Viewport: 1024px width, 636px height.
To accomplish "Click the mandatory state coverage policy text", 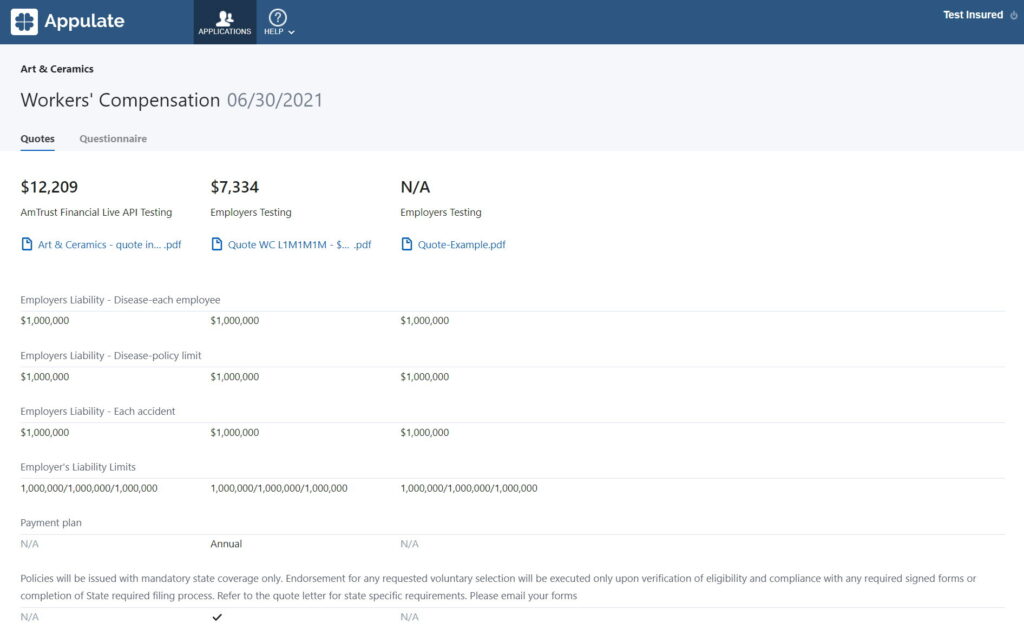I will [x=498, y=586].
